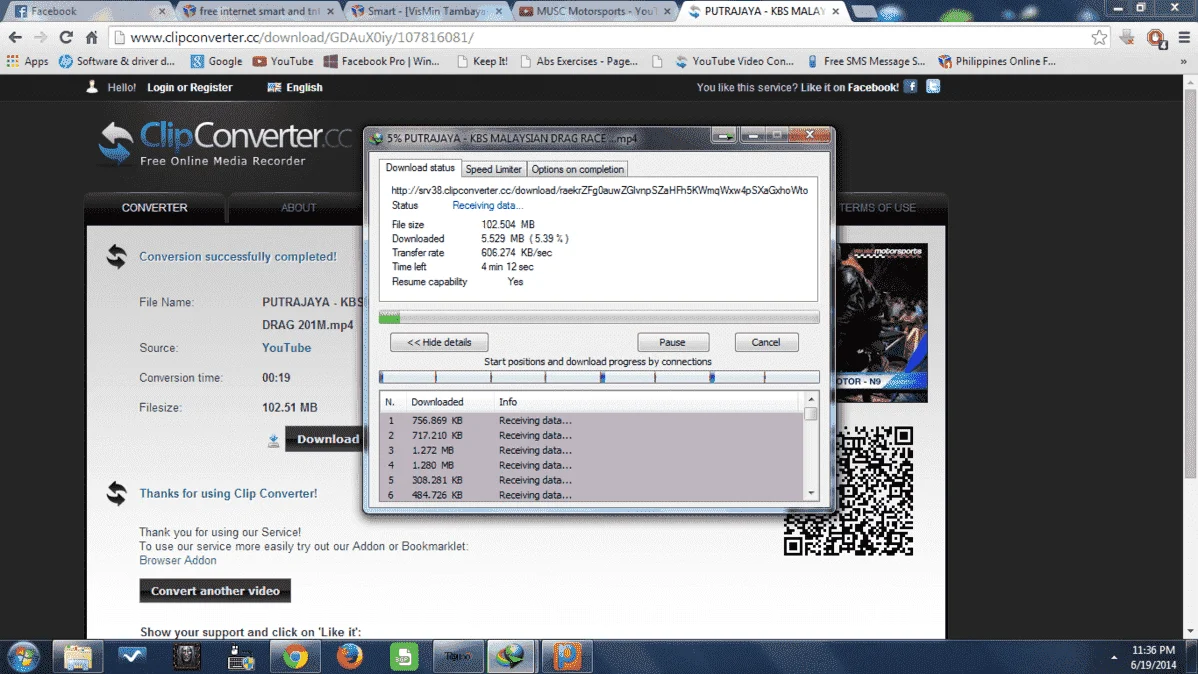This screenshot has height=674, width=1198.
Task: Open the CONVERTER site tab
Action: click(x=154, y=208)
